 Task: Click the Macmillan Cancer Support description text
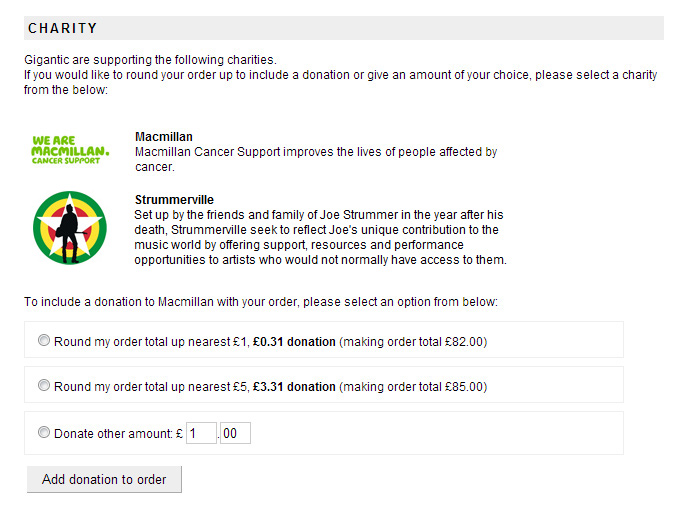point(316,159)
